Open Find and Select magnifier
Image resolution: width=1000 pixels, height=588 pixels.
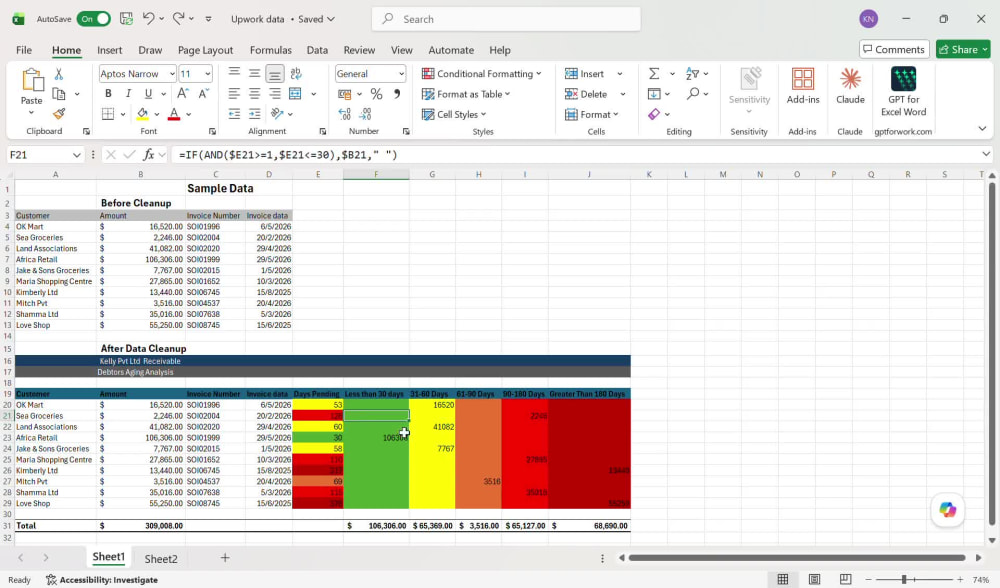tap(693, 94)
